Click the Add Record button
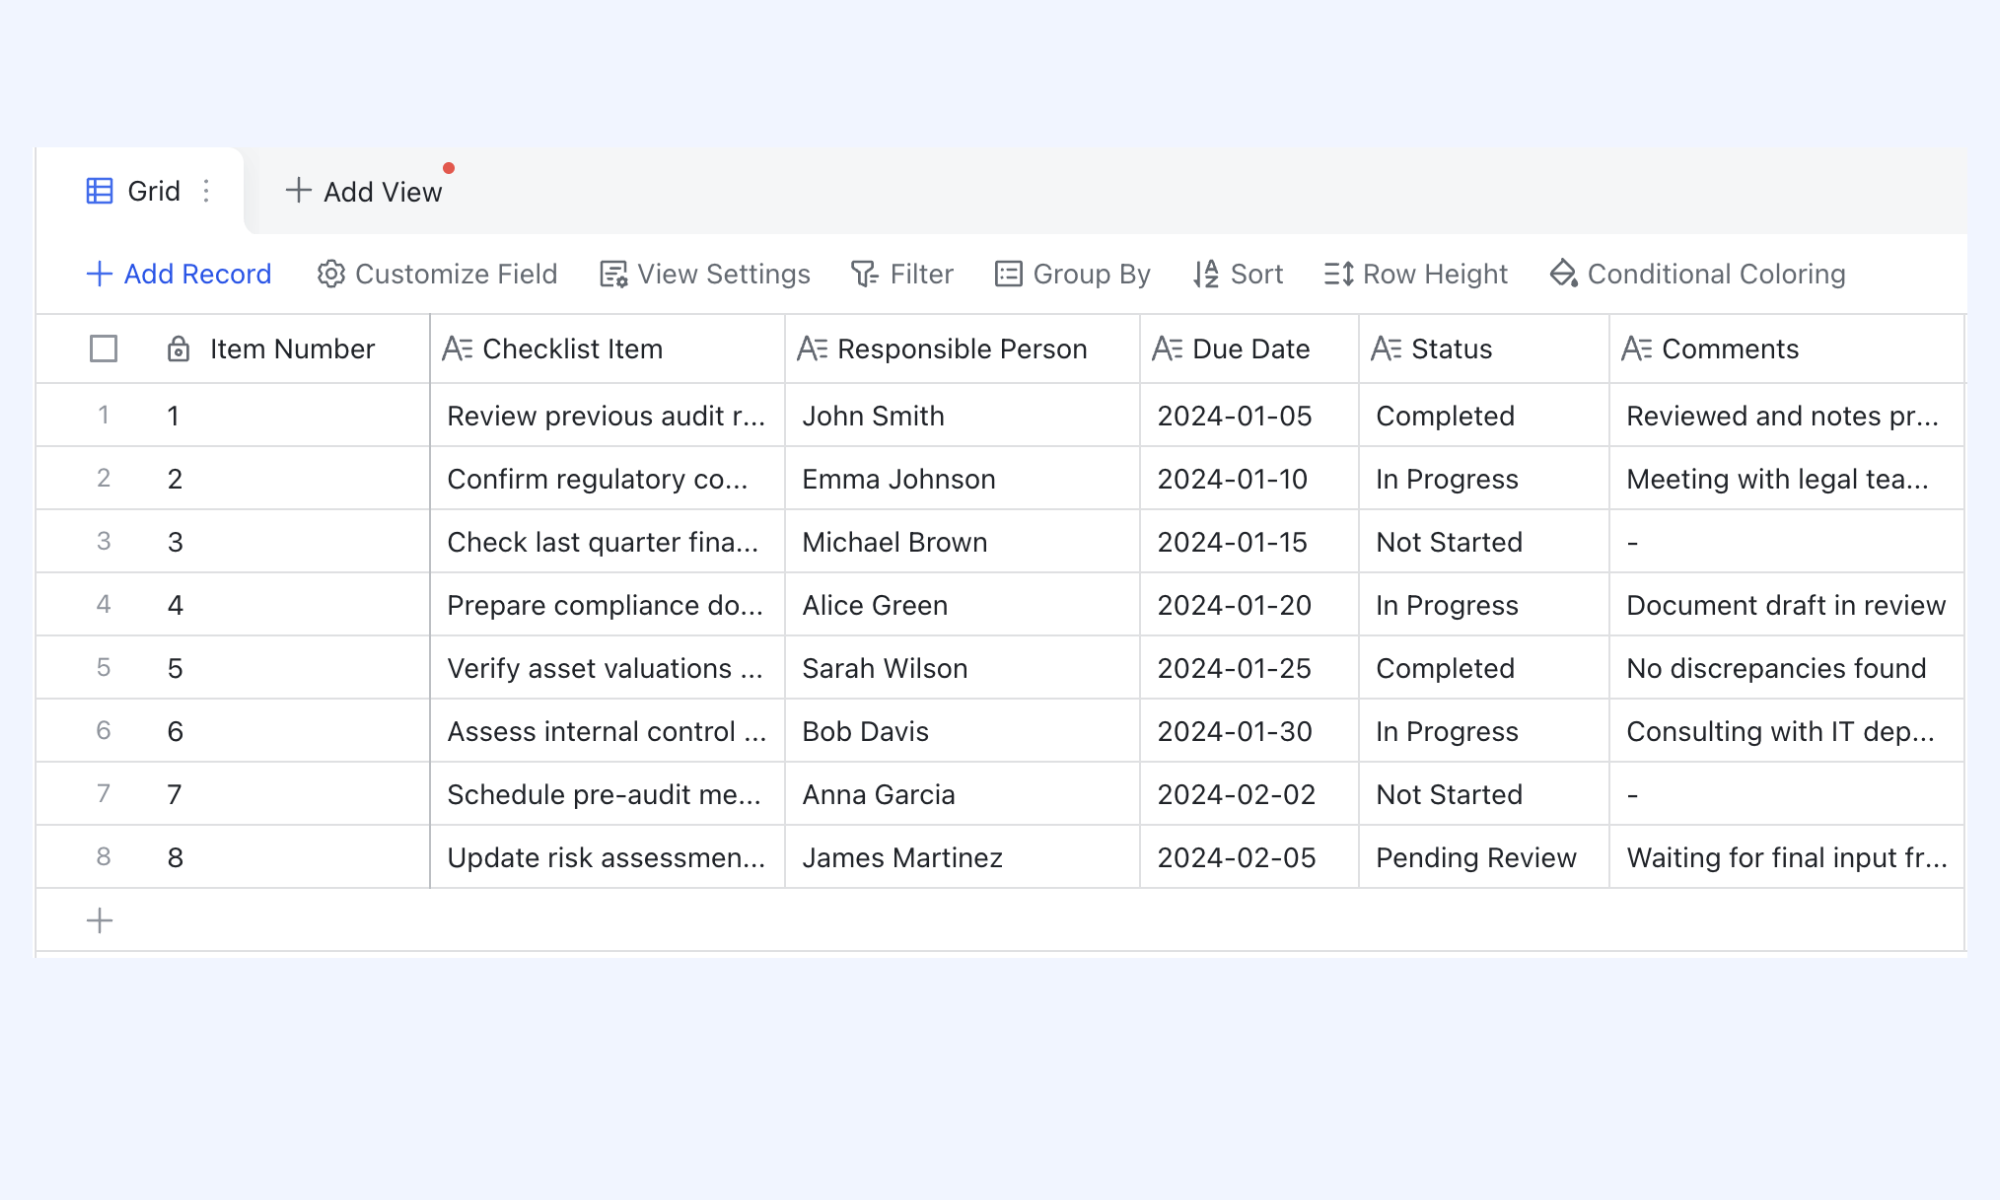Screen dimensions: 2000x1200 pos(179,274)
